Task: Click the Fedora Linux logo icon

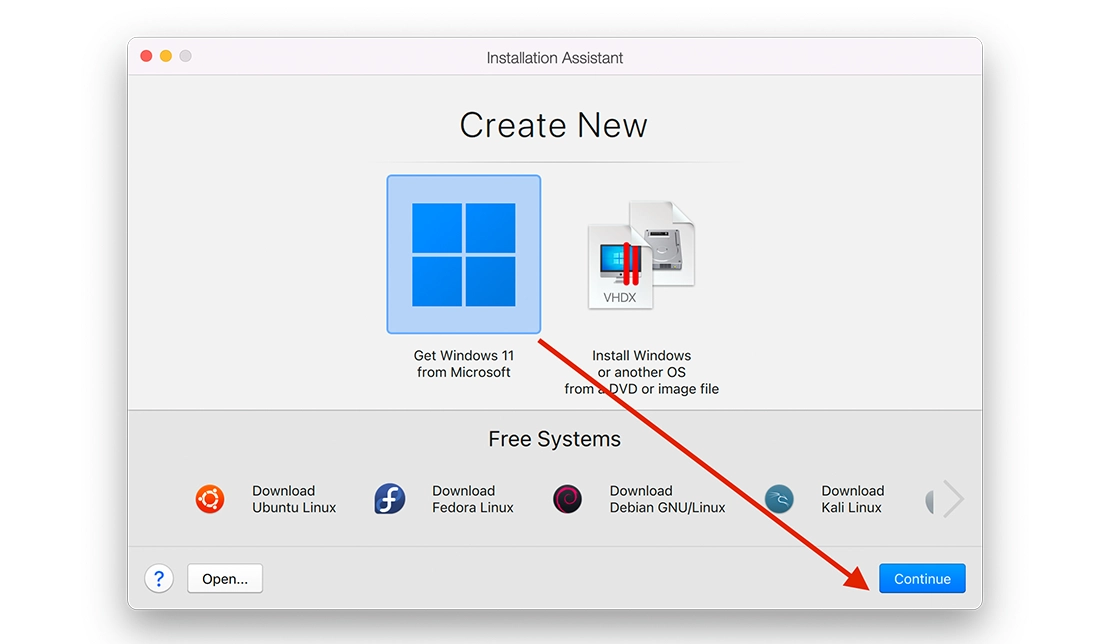Action: click(x=389, y=499)
